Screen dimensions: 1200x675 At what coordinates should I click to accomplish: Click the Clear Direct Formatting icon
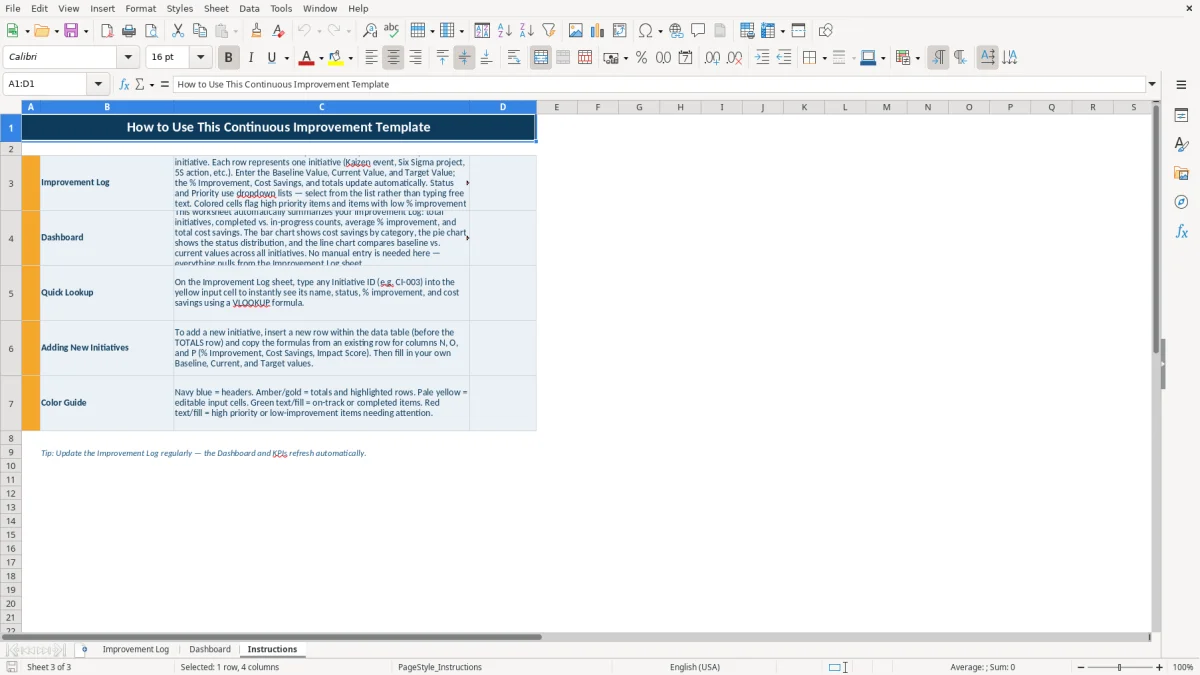tap(278, 31)
